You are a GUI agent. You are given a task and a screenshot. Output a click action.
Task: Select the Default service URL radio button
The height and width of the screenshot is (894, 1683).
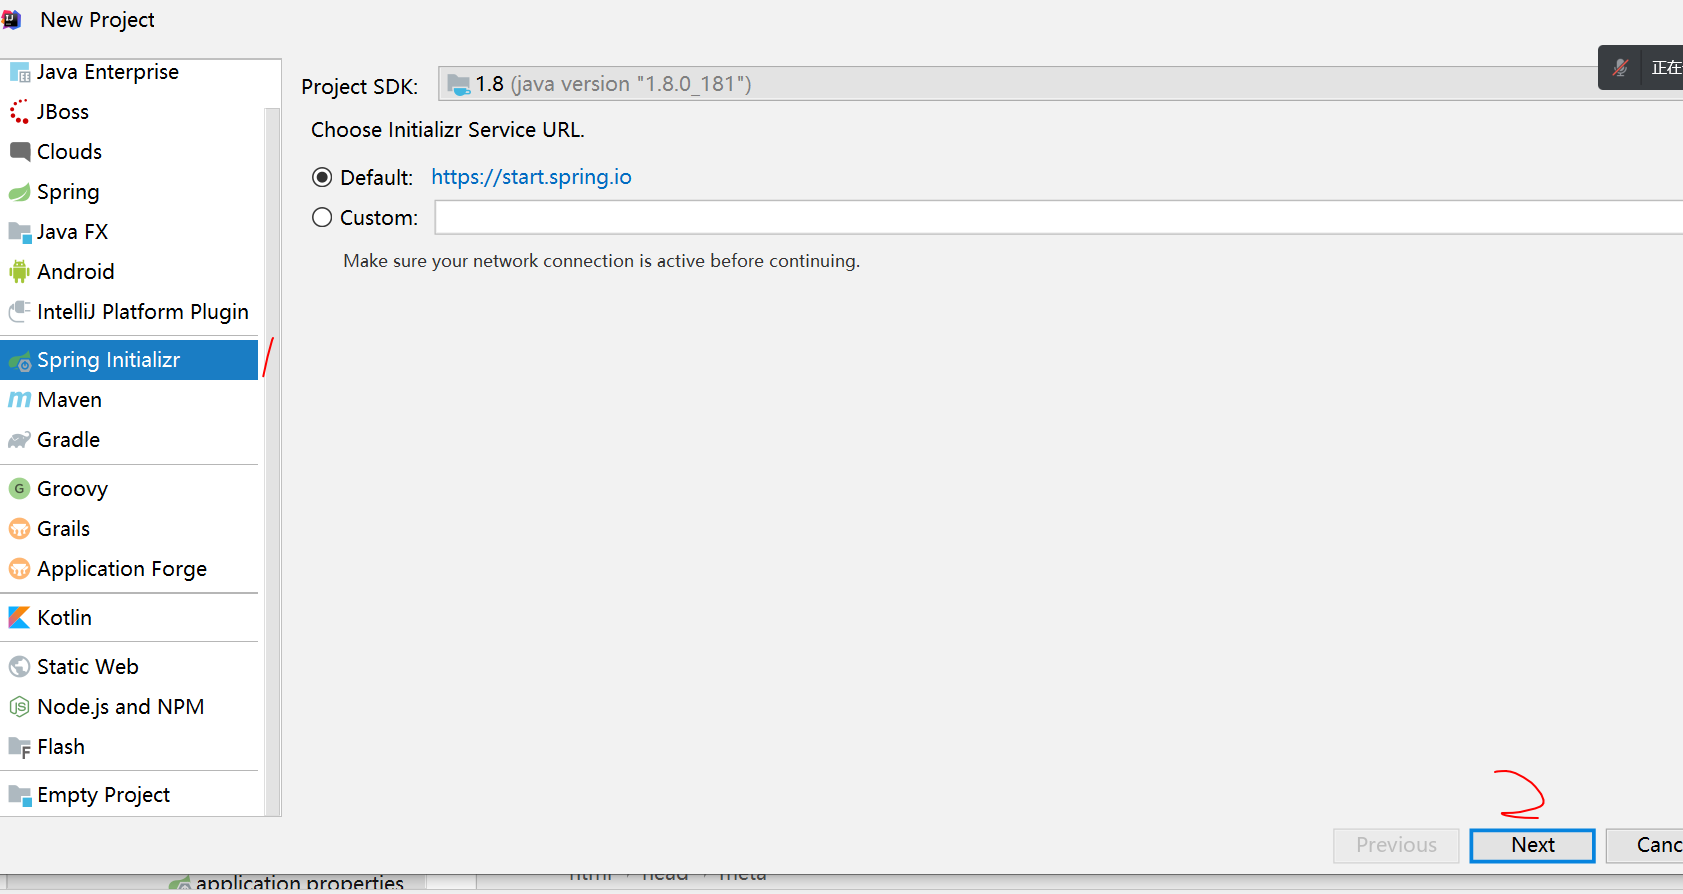tap(322, 177)
